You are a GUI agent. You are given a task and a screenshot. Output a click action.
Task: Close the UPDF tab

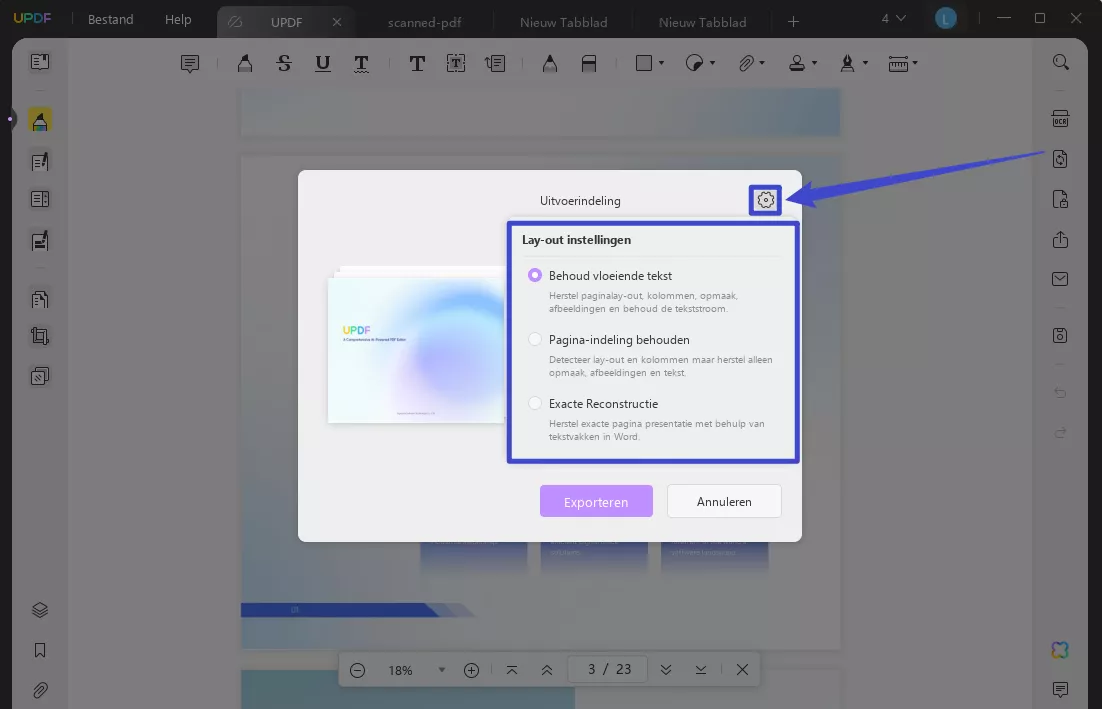[337, 22]
